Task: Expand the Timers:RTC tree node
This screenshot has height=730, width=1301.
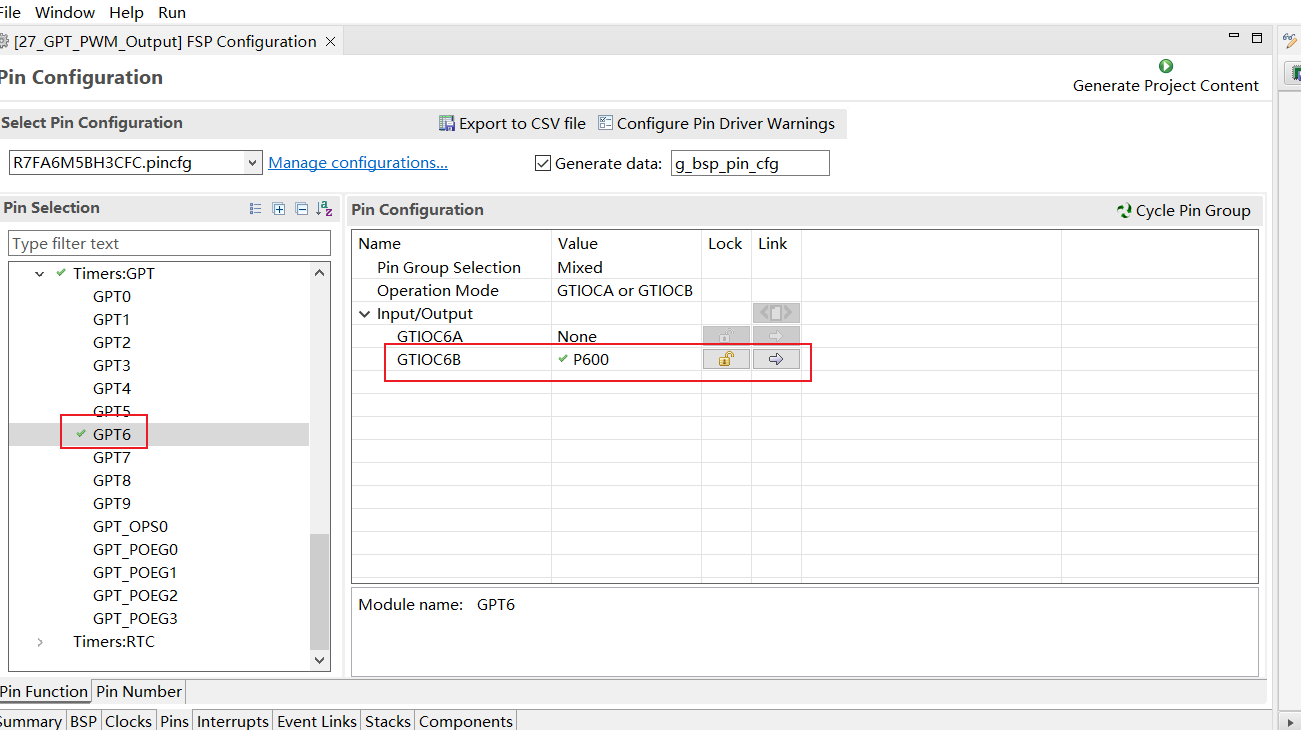Action: (x=40, y=642)
